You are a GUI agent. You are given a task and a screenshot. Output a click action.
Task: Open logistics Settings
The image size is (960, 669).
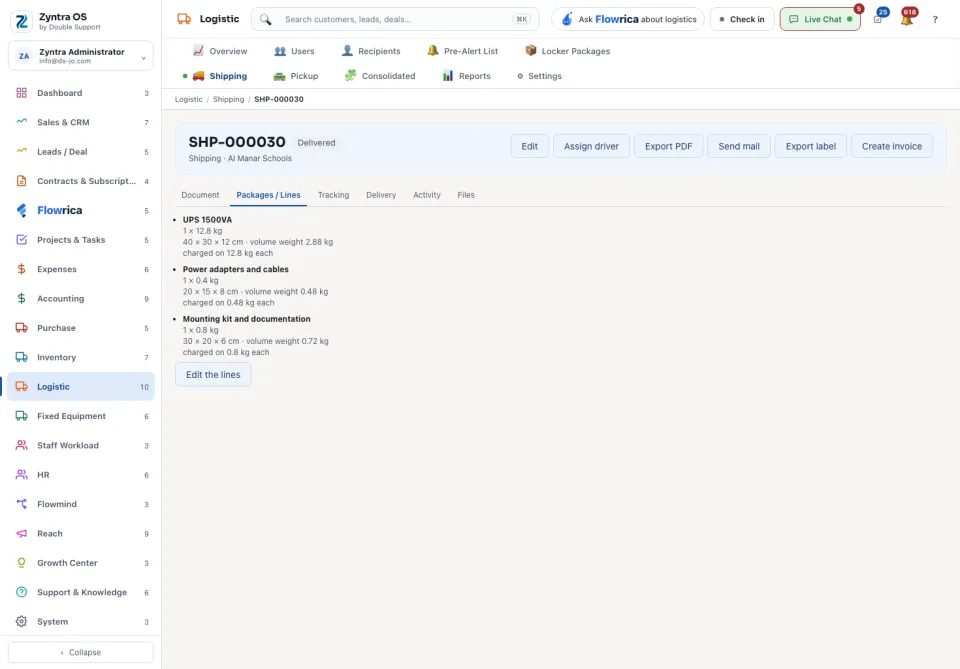[539, 76]
